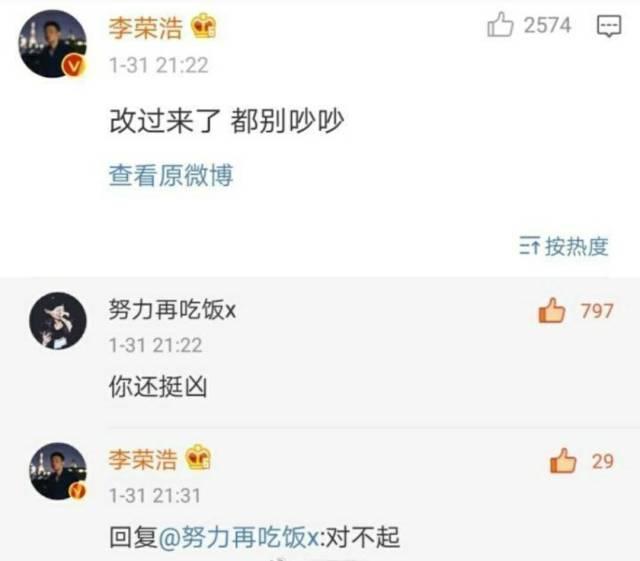This screenshot has width=640, height=561.
Task: Click the crown badge in the reply comment
Action: tap(198, 457)
